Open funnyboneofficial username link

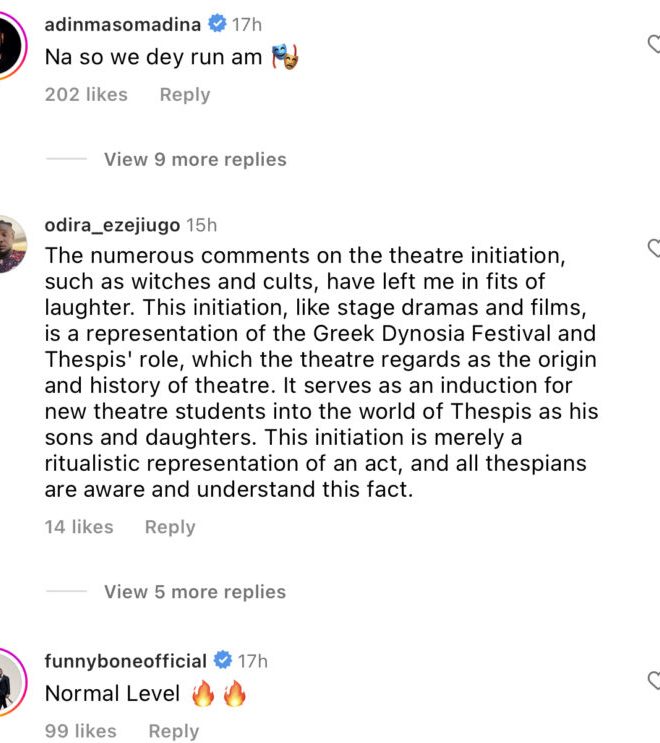[x=126, y=661]
